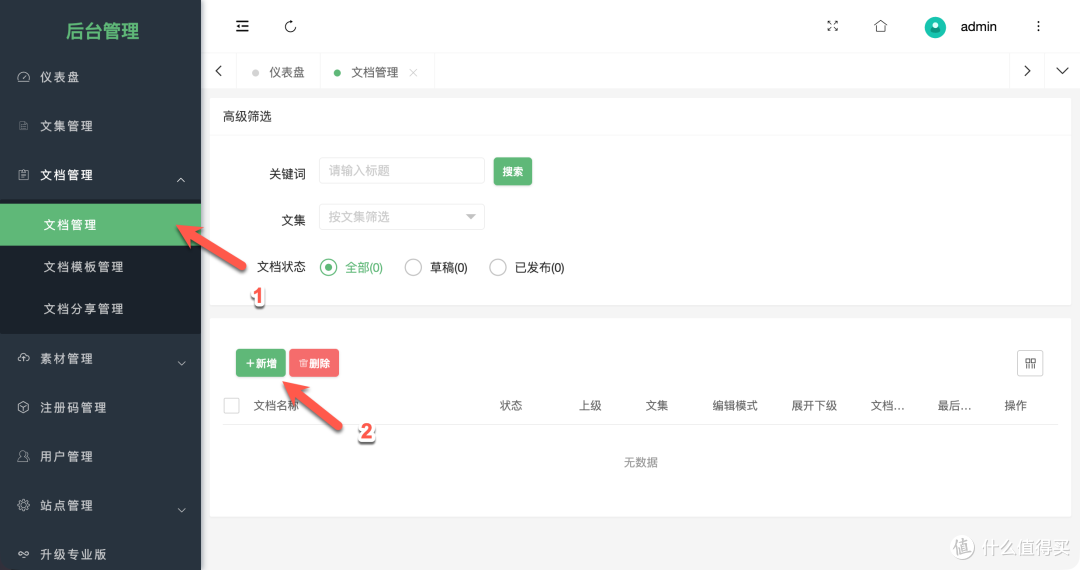Screen dimensions: 1080x570
Task: Open the 按文集筛选 dropdown
Action: (x=402, y=217)
